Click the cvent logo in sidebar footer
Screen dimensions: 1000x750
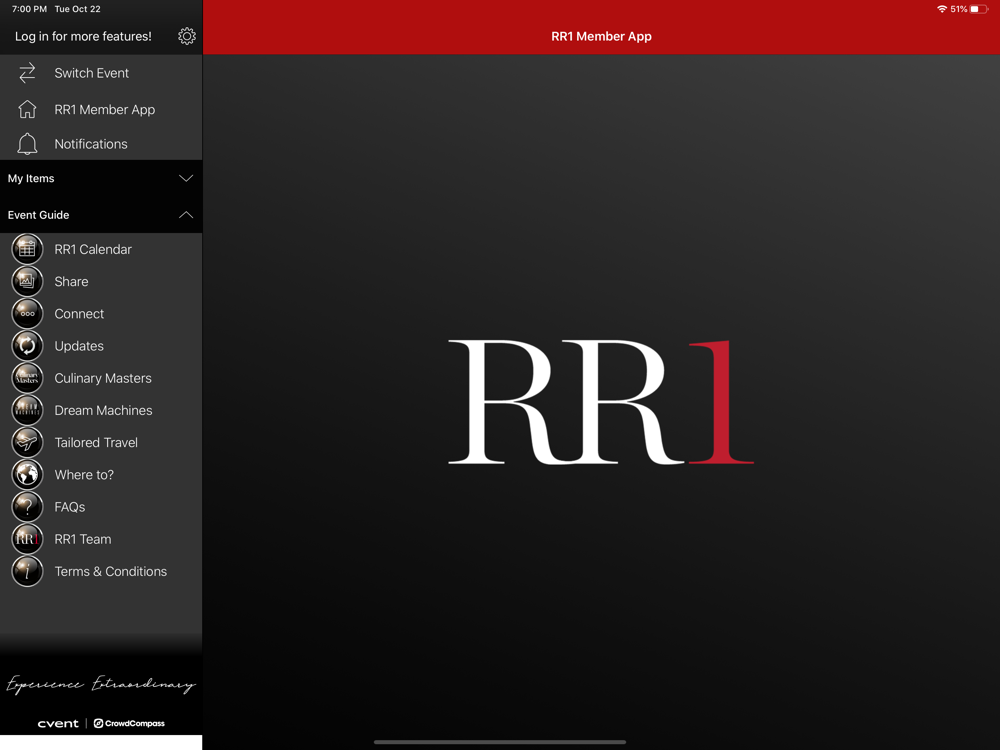(58, 723)
